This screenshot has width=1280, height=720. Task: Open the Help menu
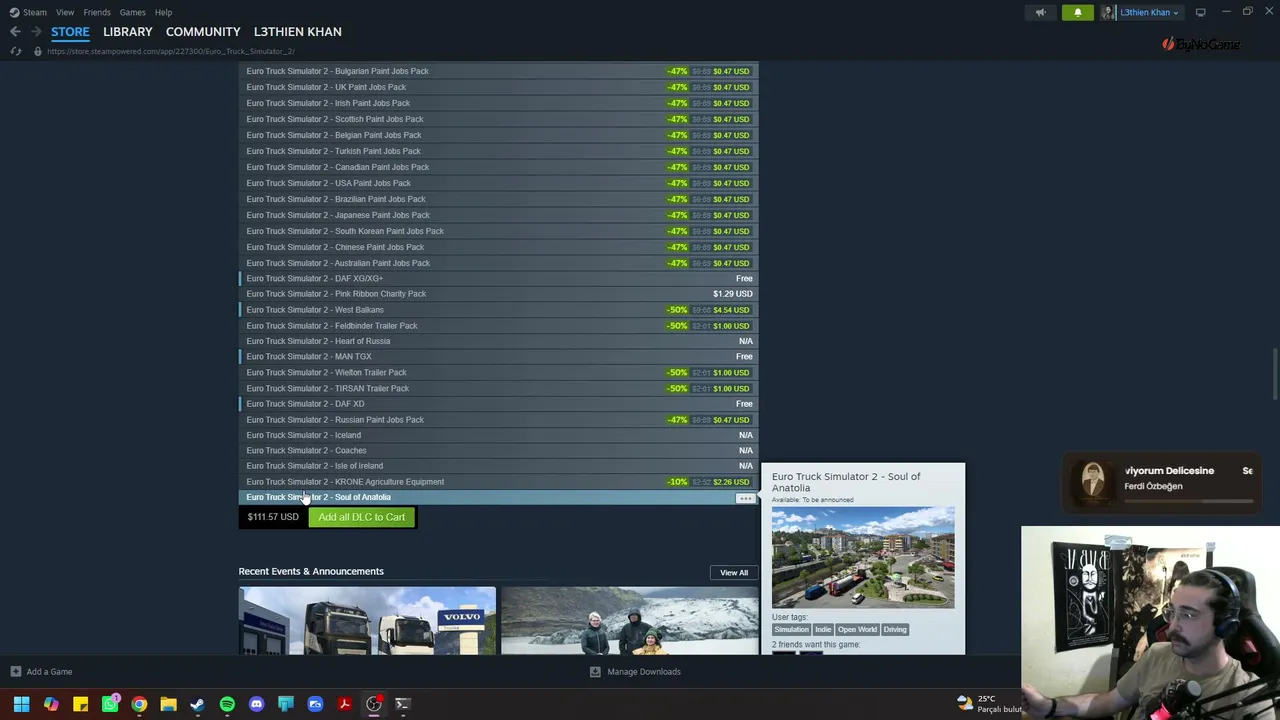coord(163,12)
